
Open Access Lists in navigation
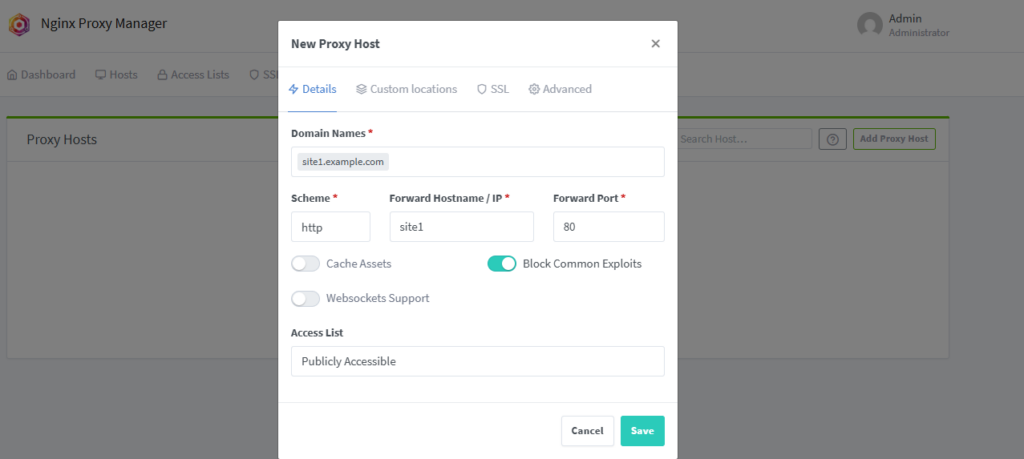click(x=193, y=74)
